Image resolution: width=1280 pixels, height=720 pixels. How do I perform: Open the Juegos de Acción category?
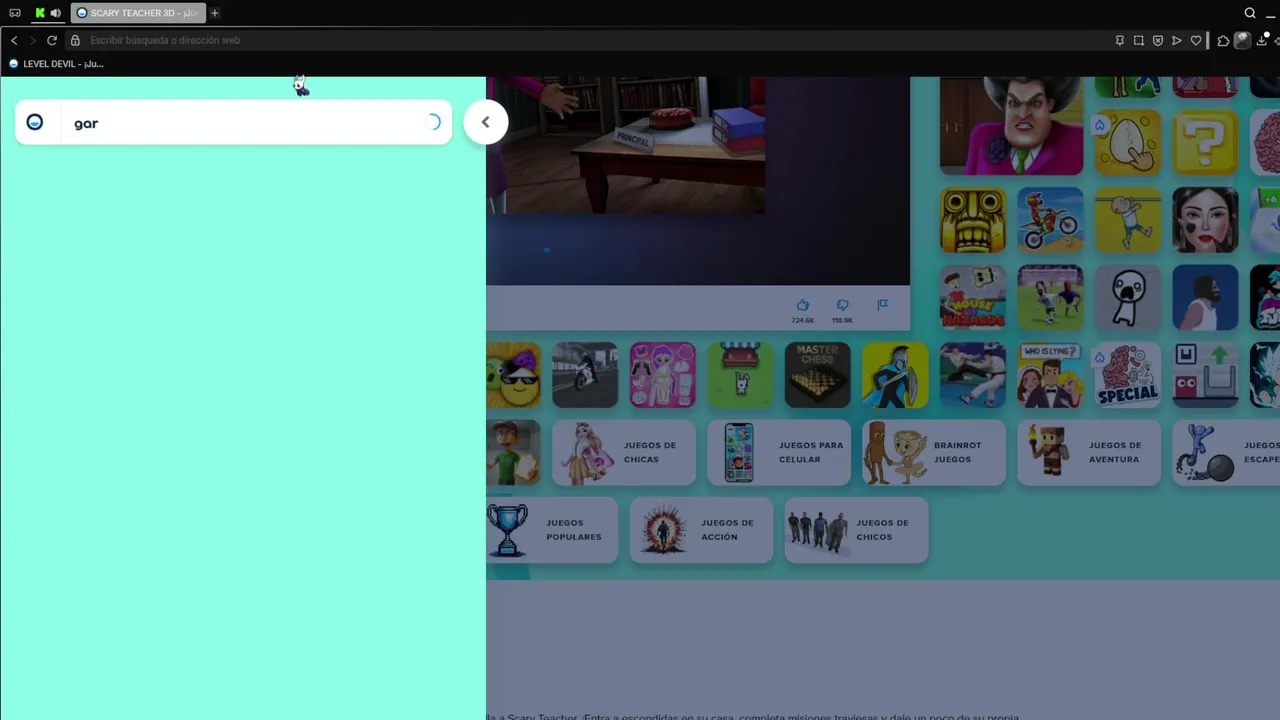[x=701, y=530]
